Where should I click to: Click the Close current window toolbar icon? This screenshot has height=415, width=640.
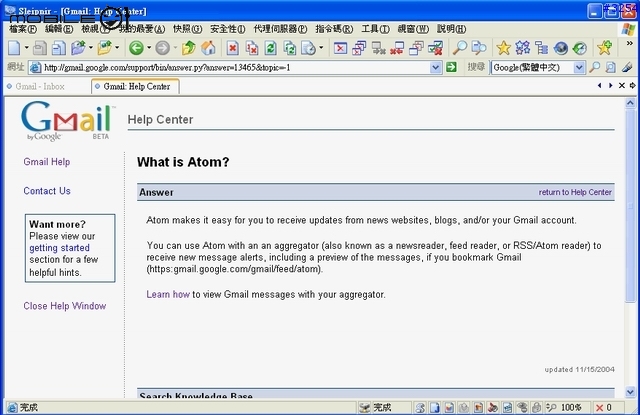(x=340, y=48)
